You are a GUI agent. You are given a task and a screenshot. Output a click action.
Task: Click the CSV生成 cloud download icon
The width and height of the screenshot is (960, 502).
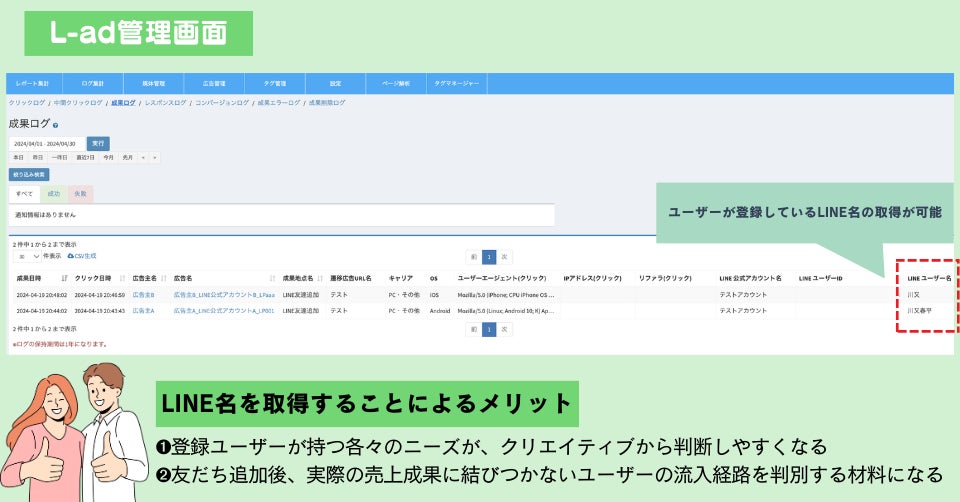(70, 256)
